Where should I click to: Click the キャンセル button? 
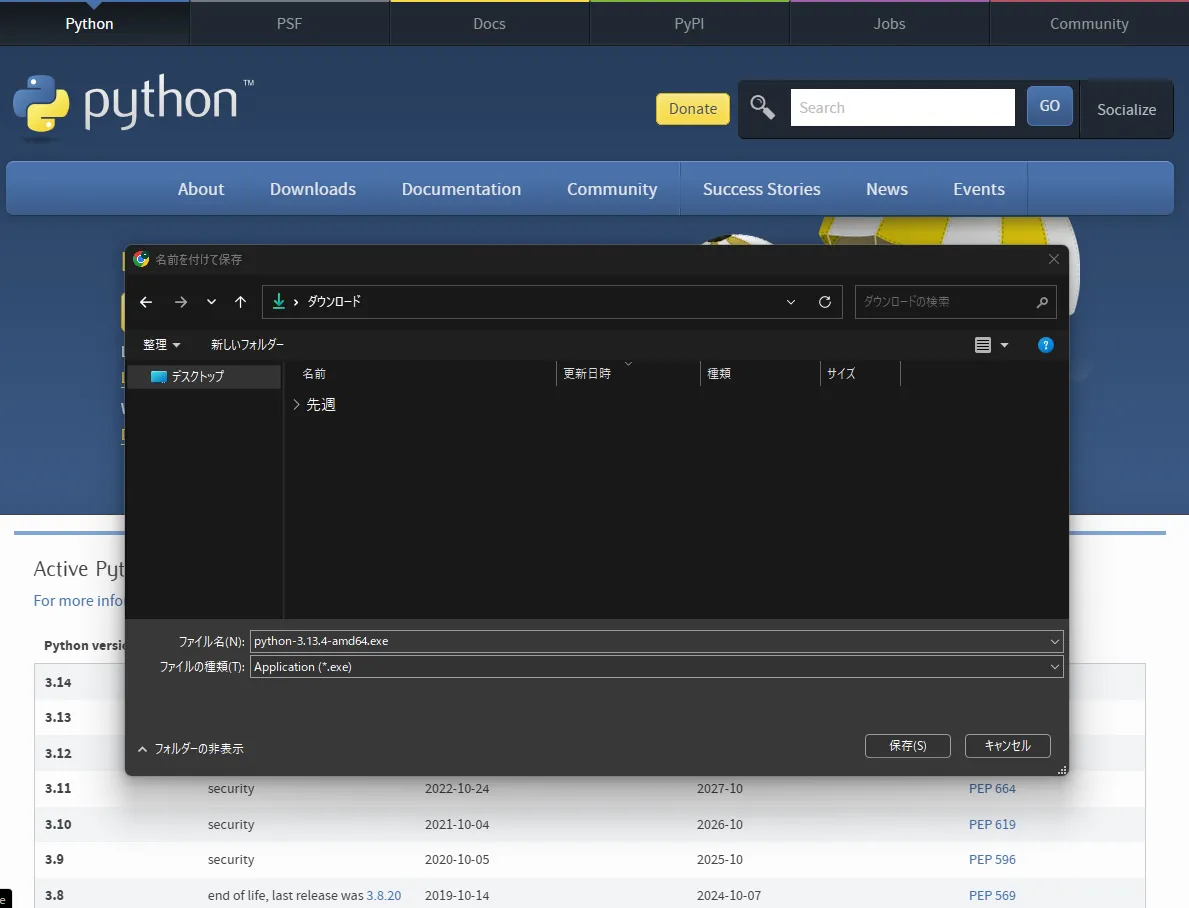(1008, 746)
